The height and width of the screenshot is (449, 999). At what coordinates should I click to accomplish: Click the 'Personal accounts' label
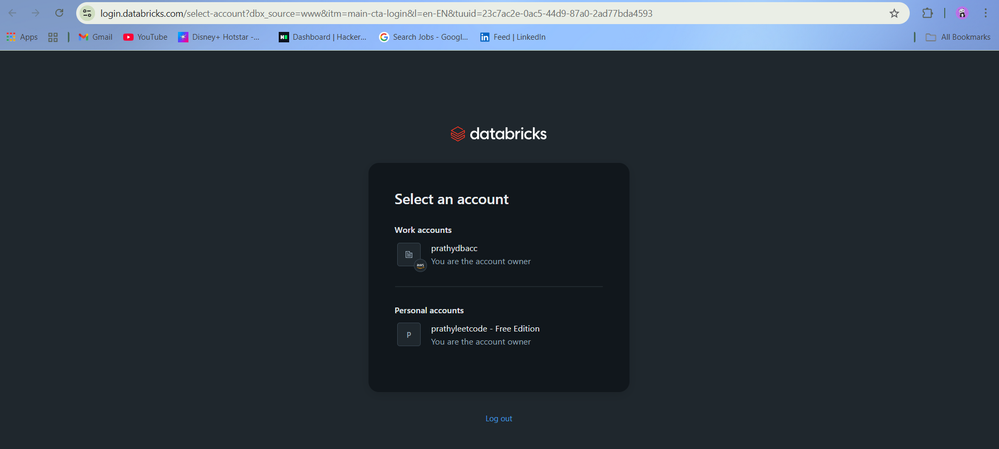[x=429, y=310]
